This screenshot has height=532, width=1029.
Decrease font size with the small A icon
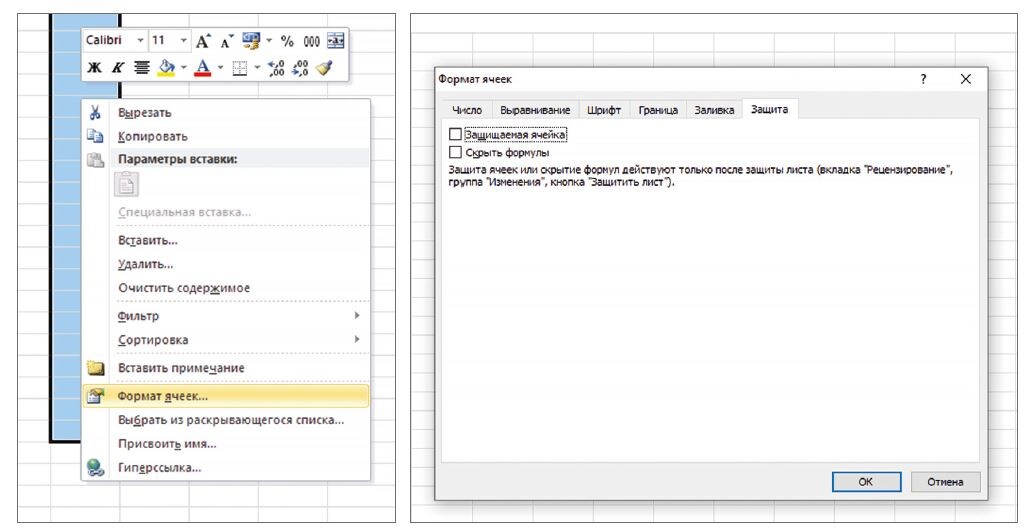226,41
